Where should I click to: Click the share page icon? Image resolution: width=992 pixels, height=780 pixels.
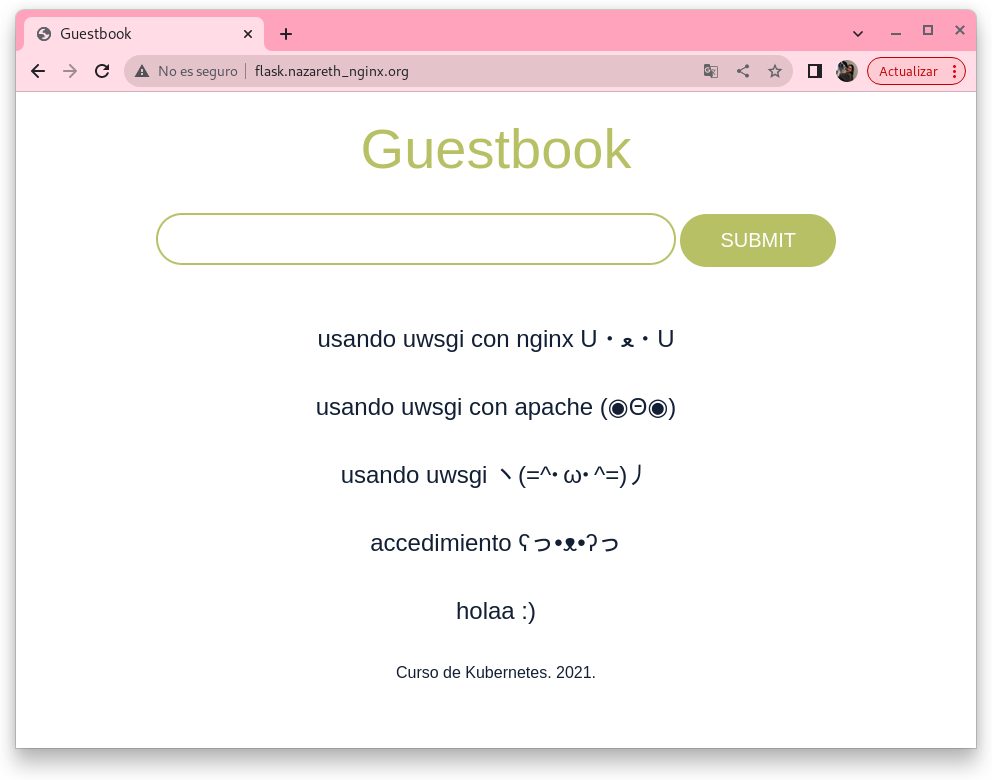(x=743, y=71)
